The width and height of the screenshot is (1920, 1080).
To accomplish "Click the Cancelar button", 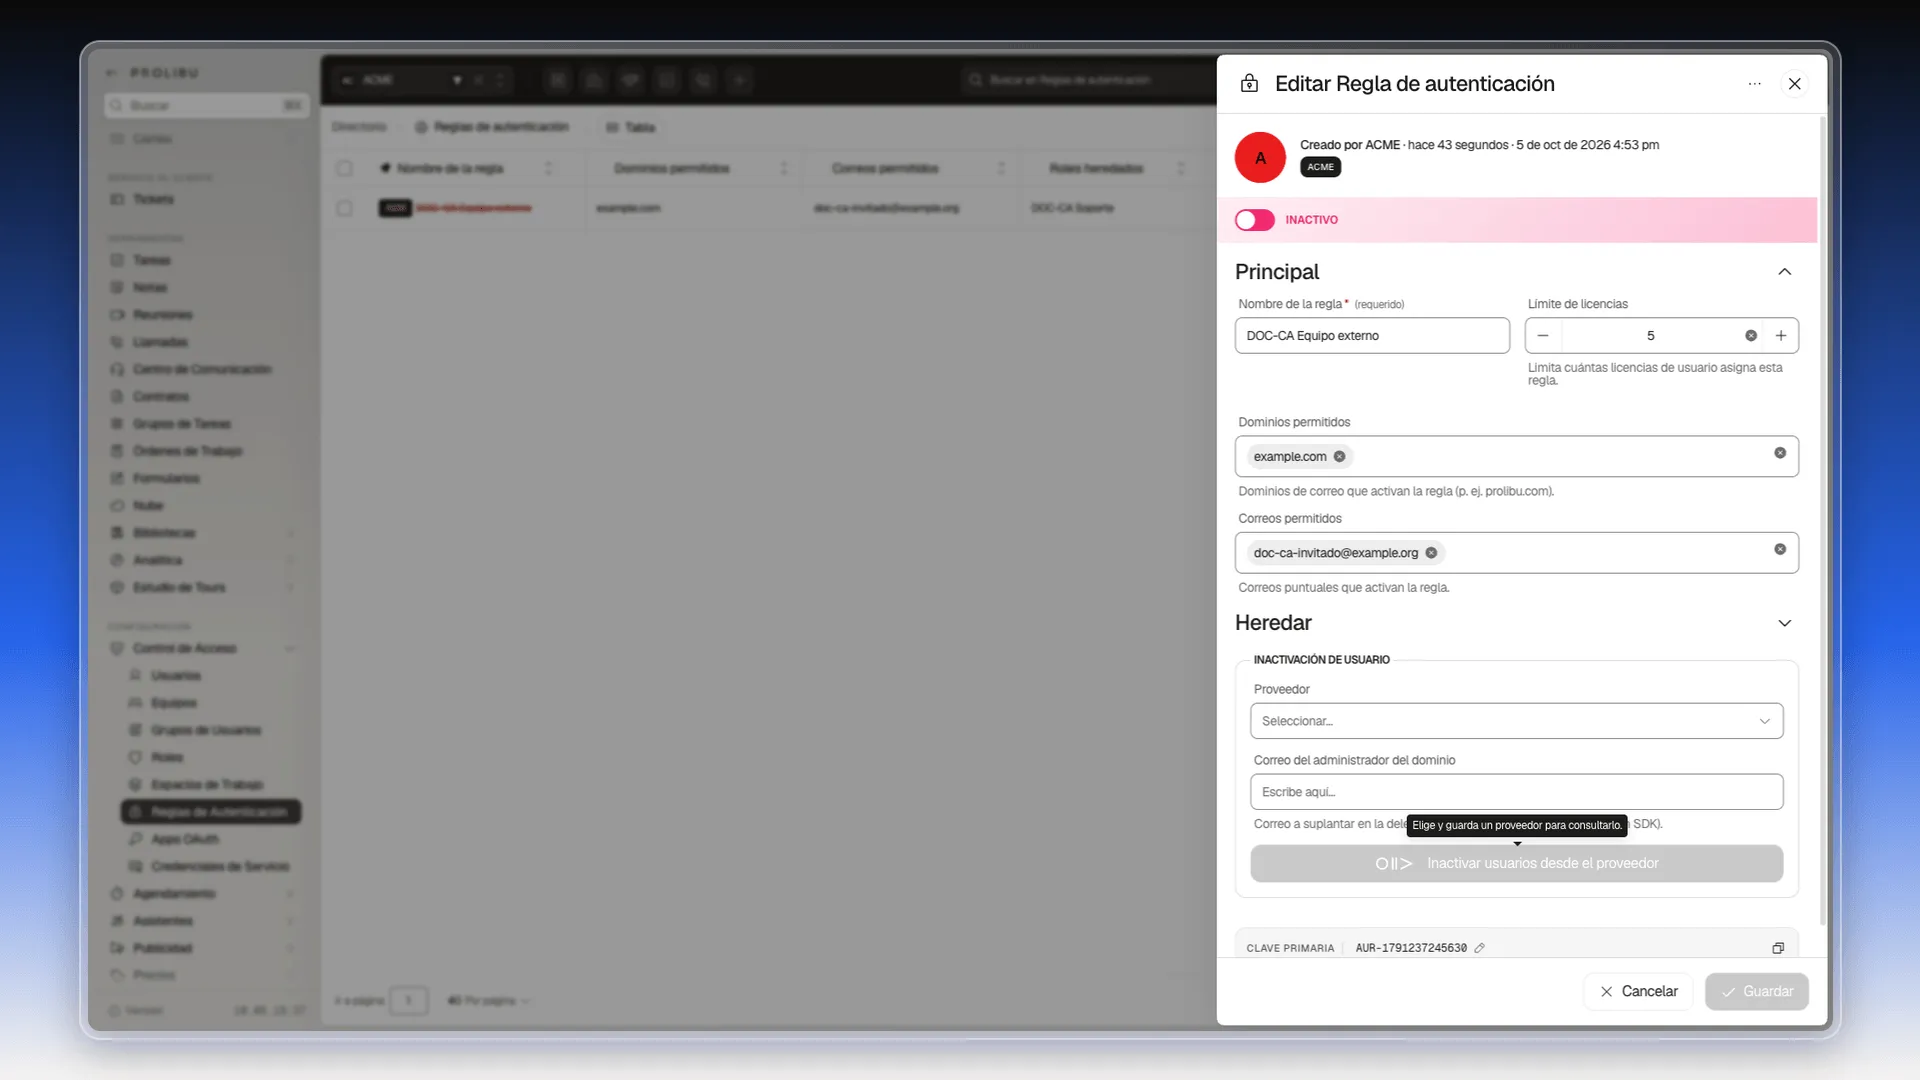I will point(1638,991).
